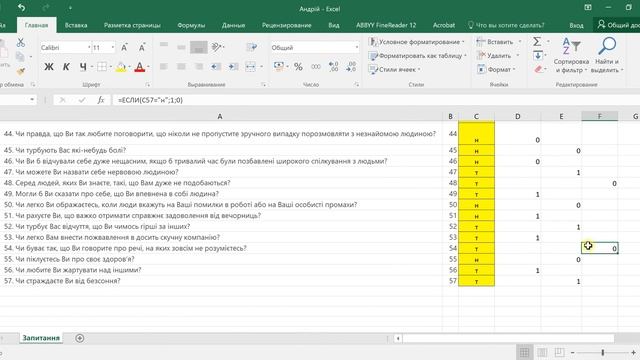The width and height of the screenshot is (640, 360).
Task: Click the accounting currency format icon
Action: tap(279, 67)
